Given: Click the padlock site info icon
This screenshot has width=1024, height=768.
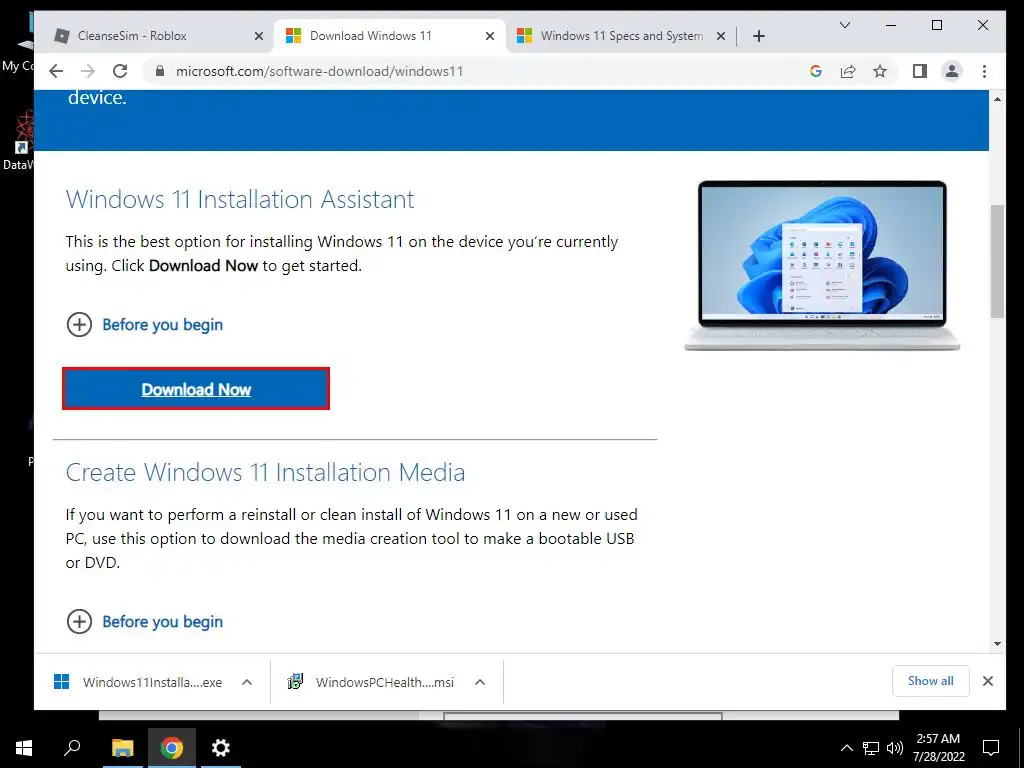Looking at the screenshot, I should 160,71.
